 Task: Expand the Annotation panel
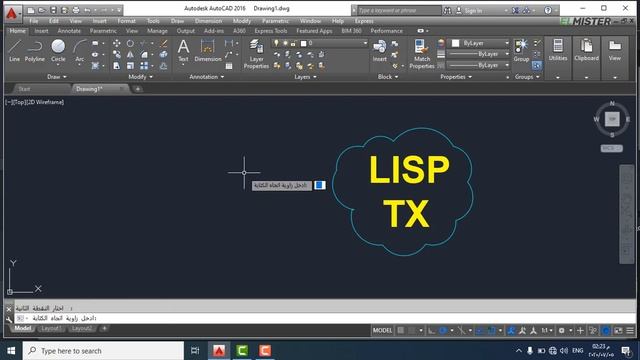(x=207, y=77)
